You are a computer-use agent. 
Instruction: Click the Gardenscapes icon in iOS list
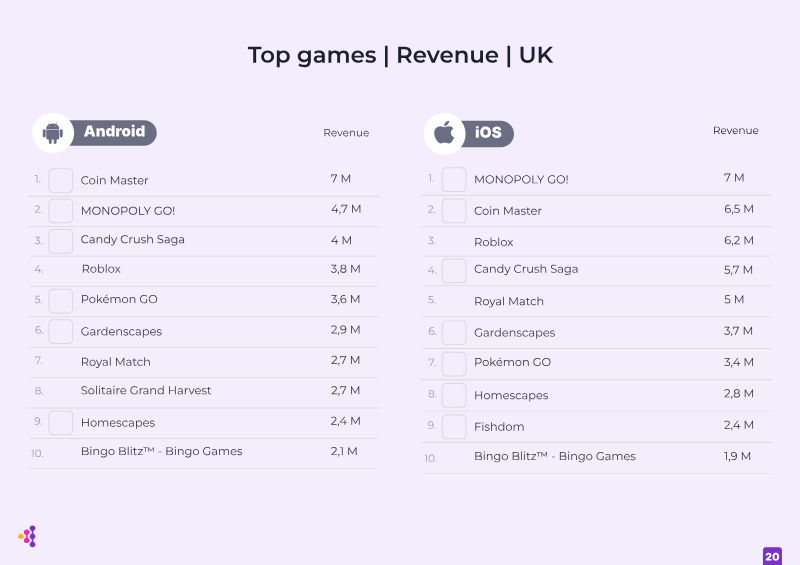click(x=454, y=333)
